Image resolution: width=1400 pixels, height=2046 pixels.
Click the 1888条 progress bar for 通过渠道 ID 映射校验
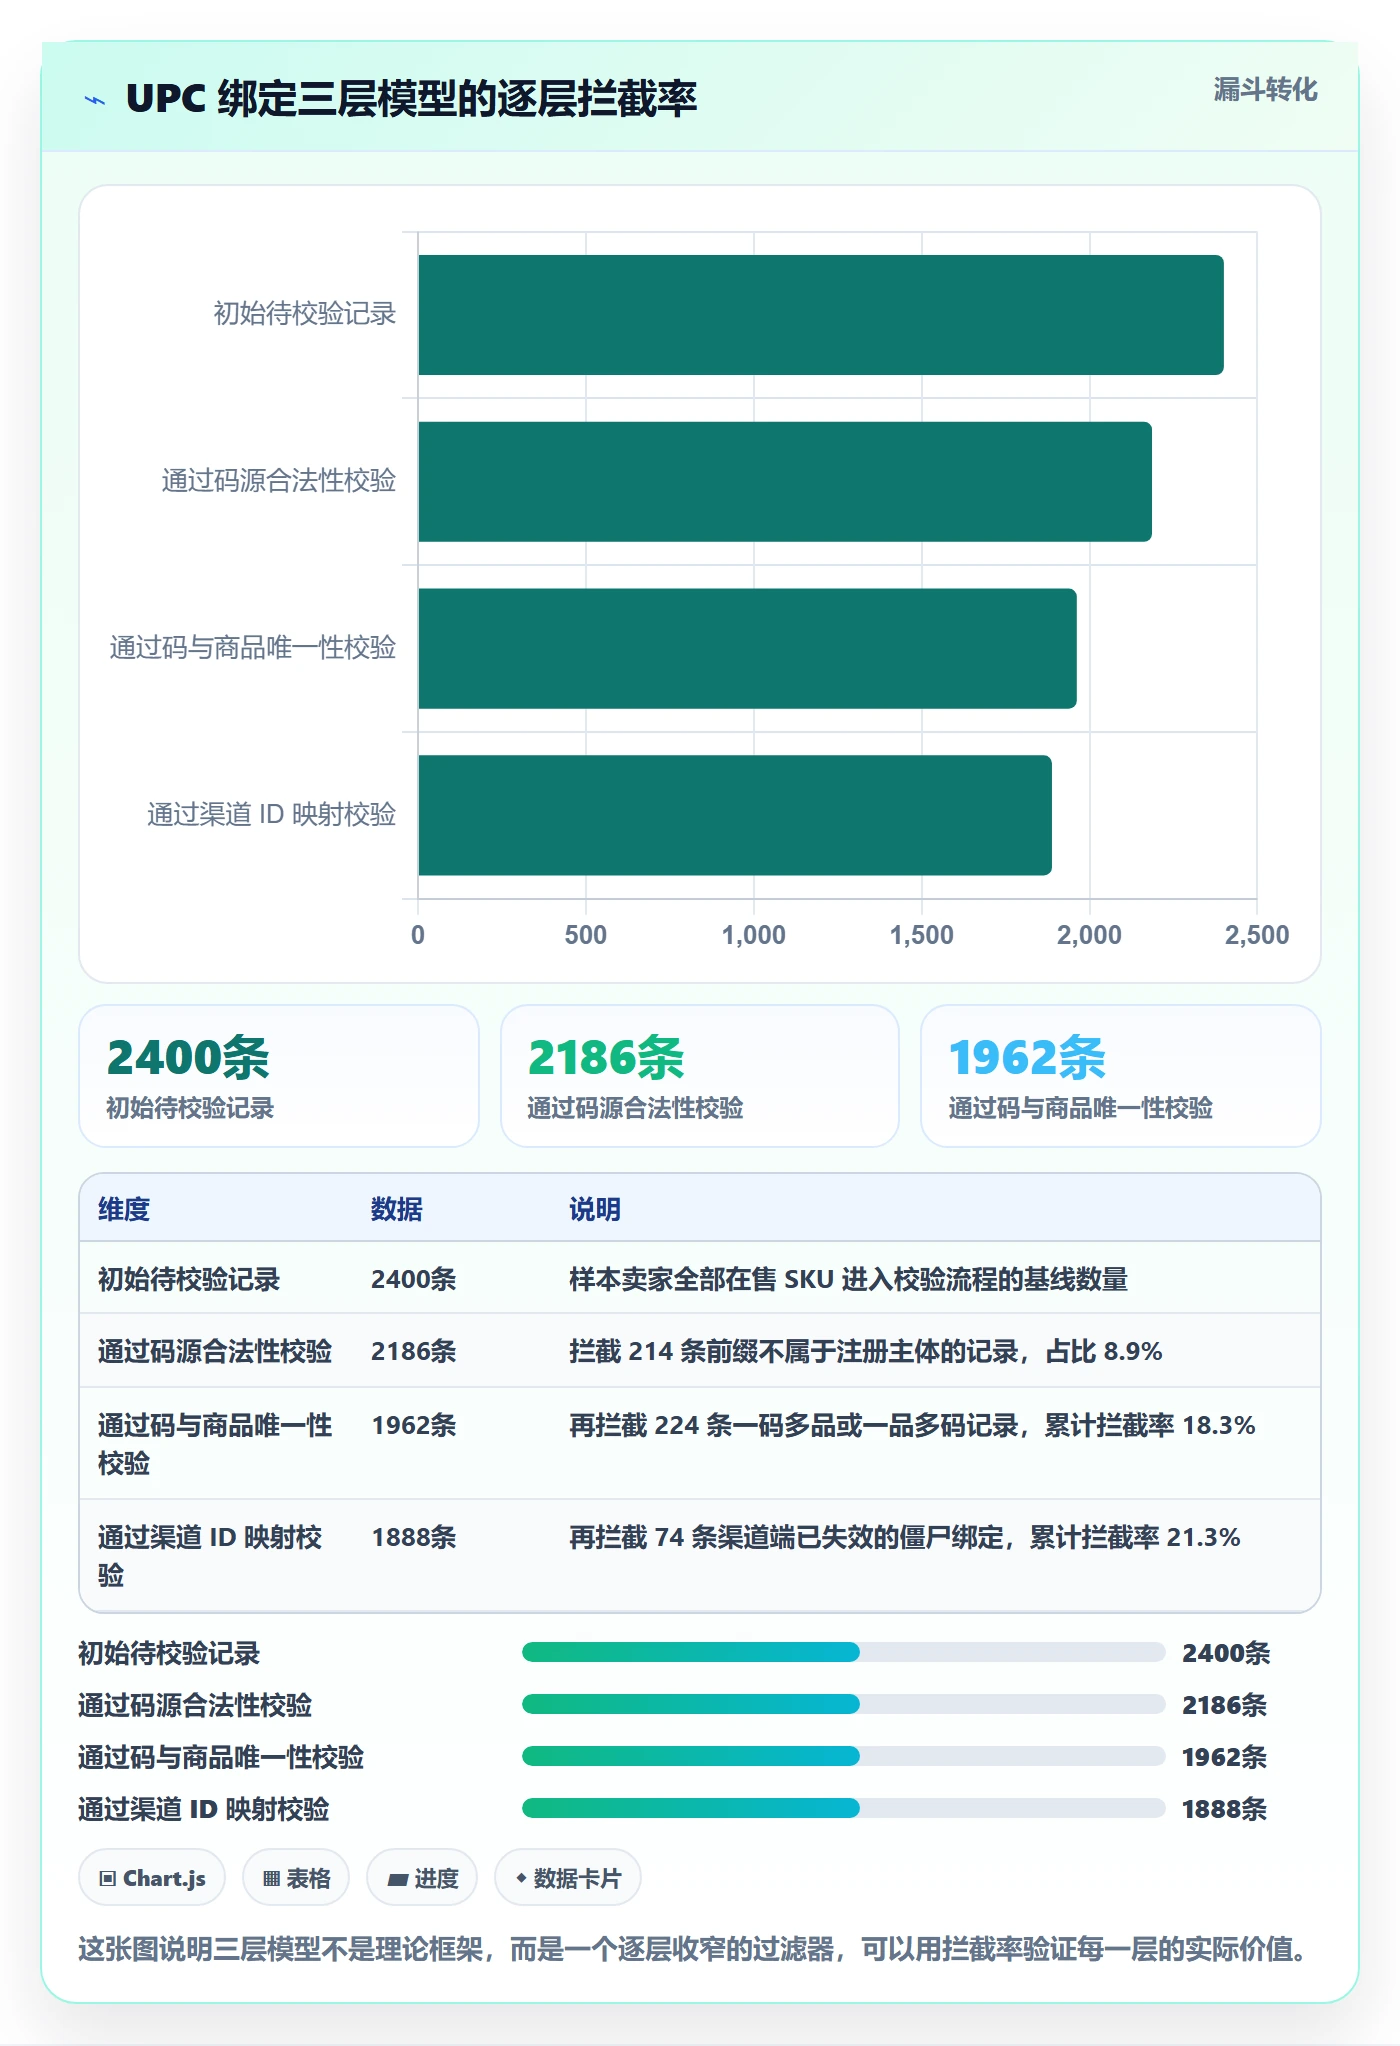tap(843, 1808)
